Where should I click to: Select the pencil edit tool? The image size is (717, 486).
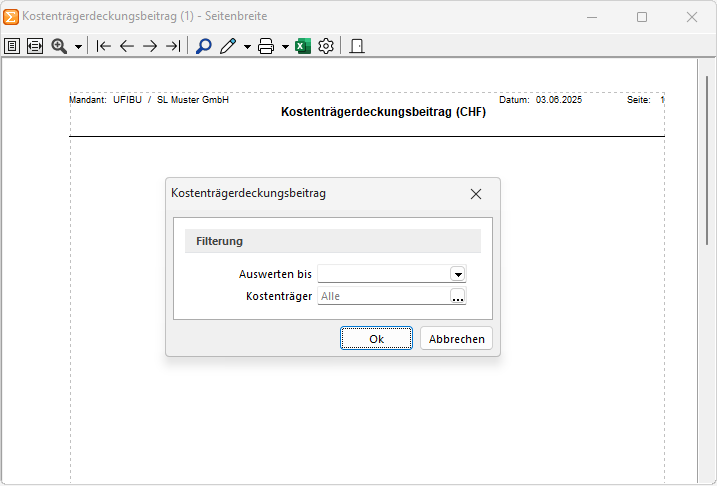point(228,46)
